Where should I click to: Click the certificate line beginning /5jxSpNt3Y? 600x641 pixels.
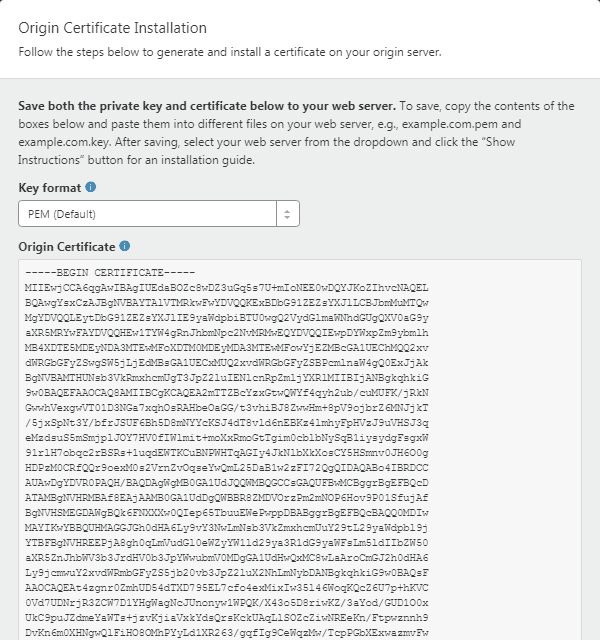[x=226, y=423]
